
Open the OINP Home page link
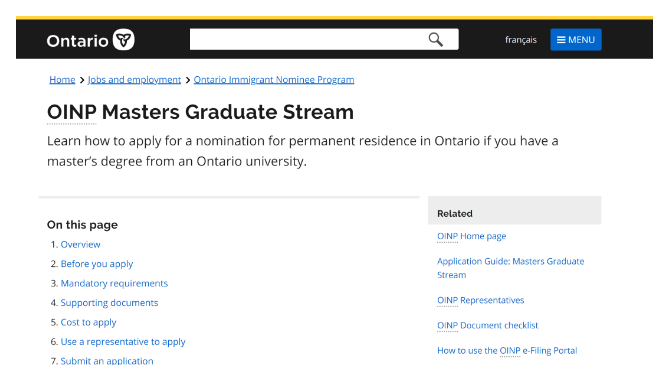point(472,236)
